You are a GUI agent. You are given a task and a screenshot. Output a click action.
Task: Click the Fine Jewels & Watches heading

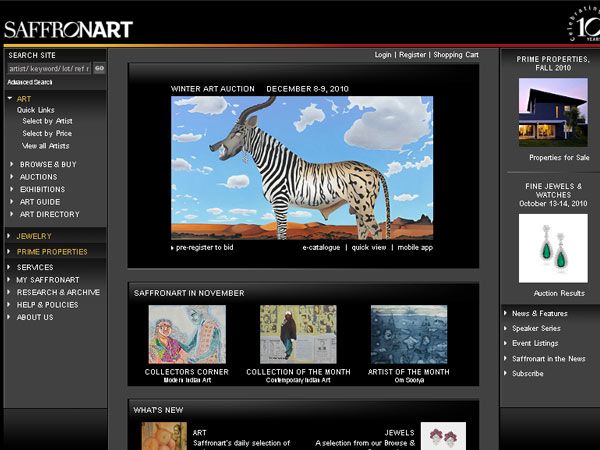(x=553, y=191)
